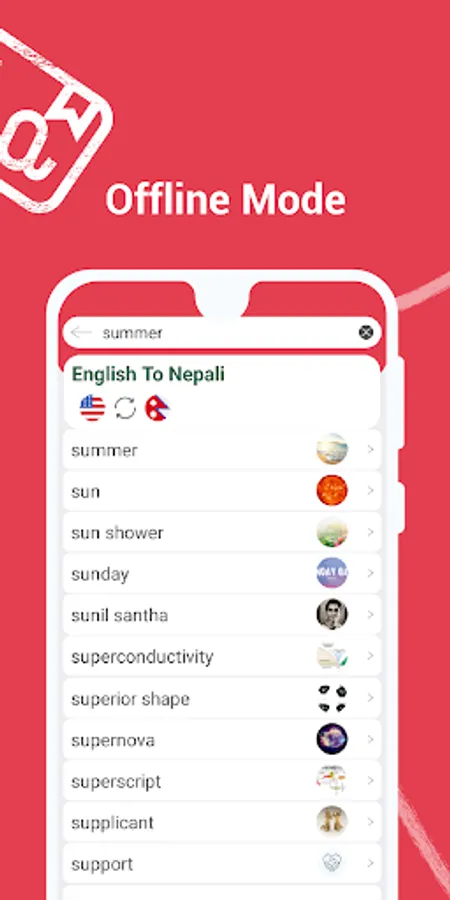
Task: Open the sun word entry
Action: point(222,491)
